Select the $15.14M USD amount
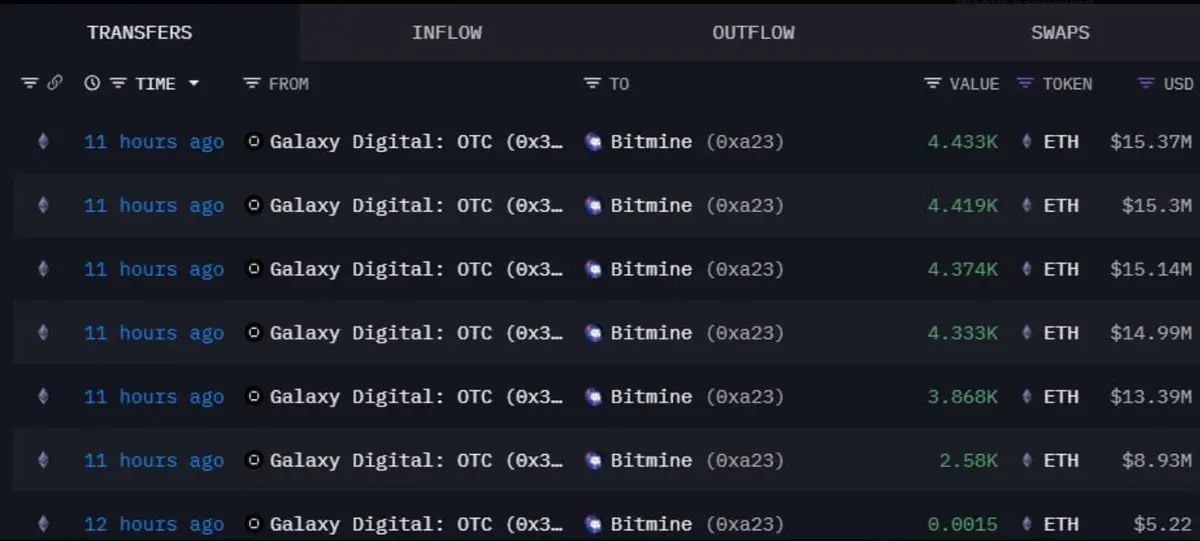1200x541 pixels. pos(1151,269)
